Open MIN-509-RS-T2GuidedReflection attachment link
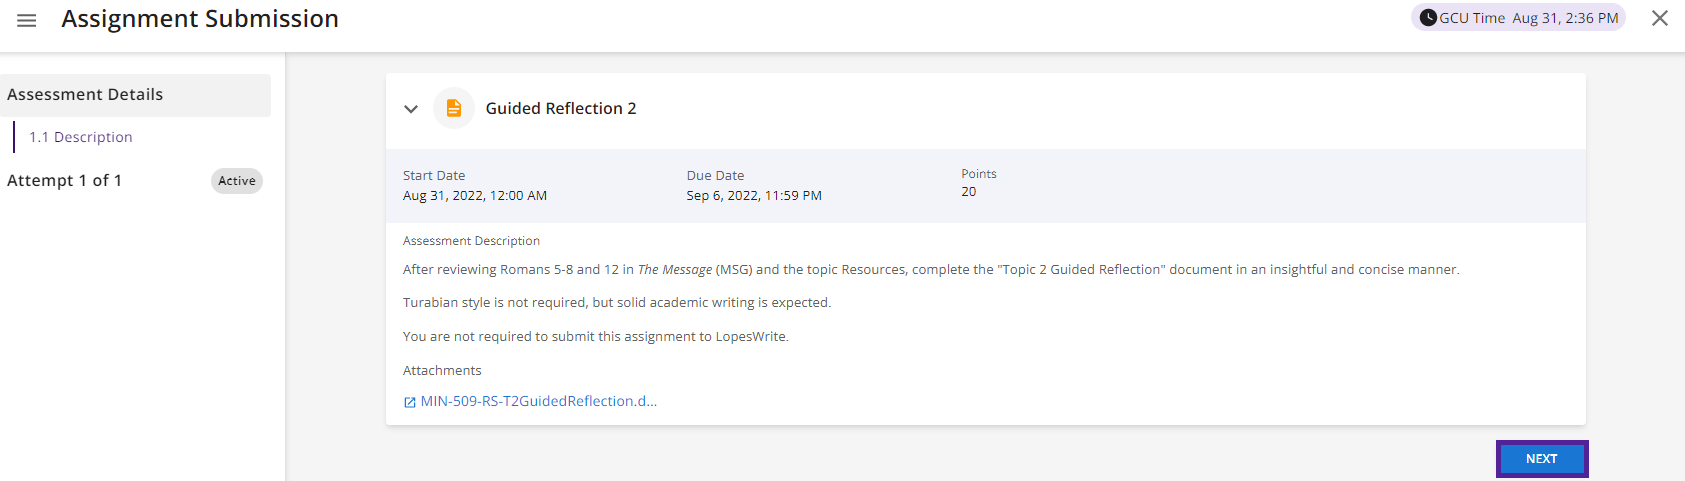 pyautogui.click(x=538, y=401)
